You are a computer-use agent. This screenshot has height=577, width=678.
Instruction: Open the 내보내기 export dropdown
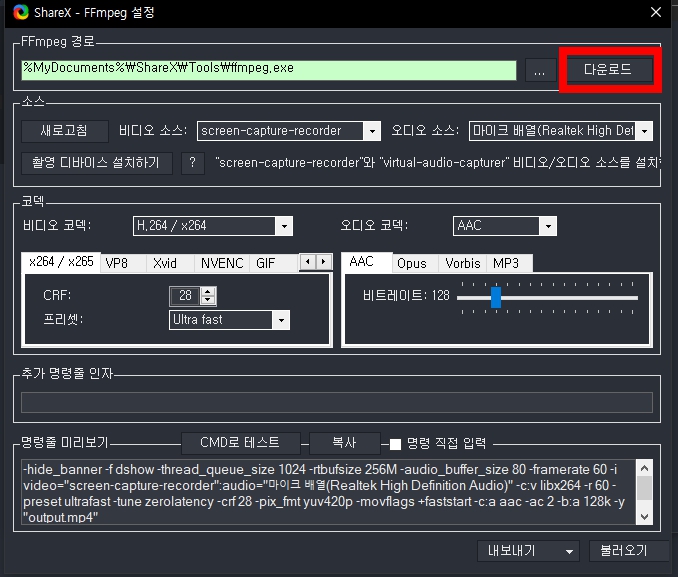[x=528, y=551]
